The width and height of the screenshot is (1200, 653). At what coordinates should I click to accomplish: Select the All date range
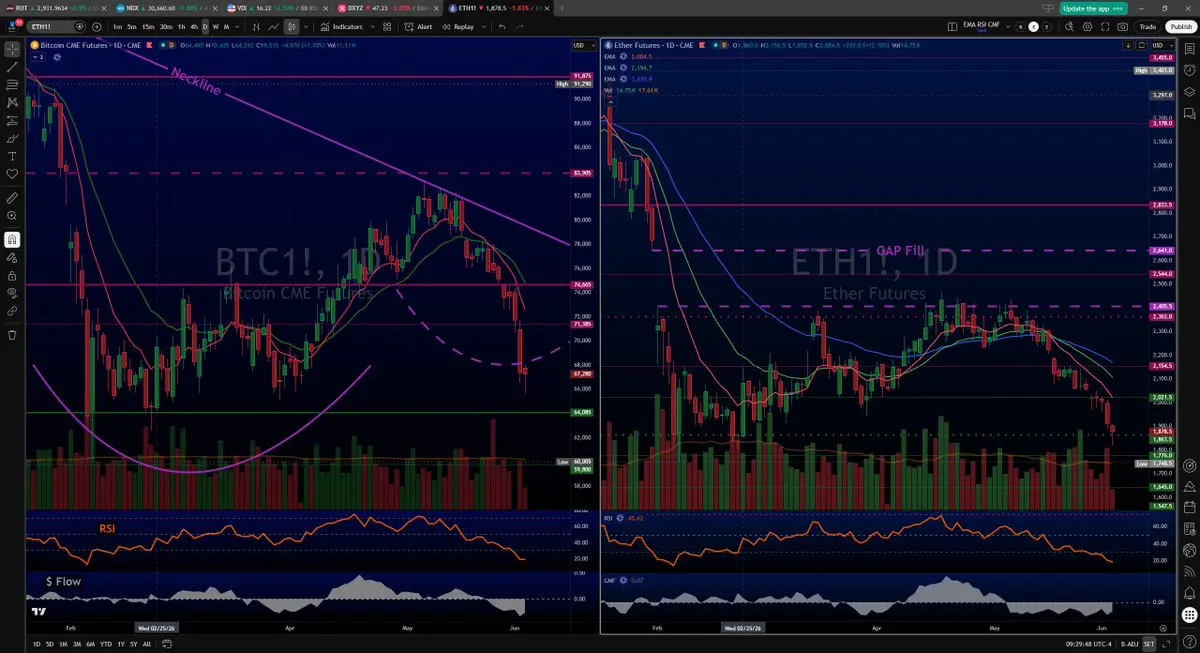click(147, 644)
